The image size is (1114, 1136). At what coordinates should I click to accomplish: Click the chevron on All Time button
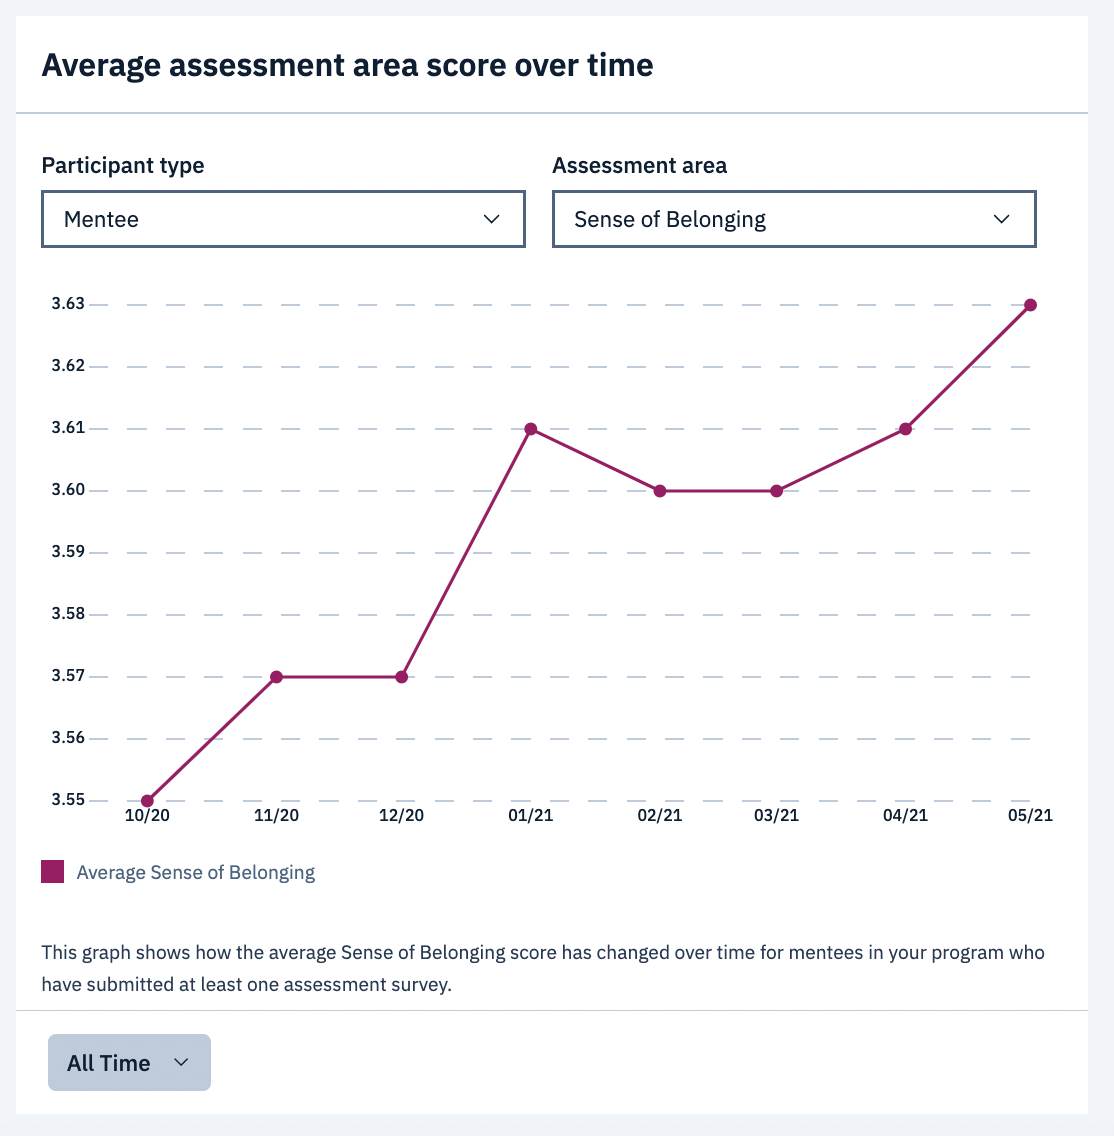point(181,1062)
